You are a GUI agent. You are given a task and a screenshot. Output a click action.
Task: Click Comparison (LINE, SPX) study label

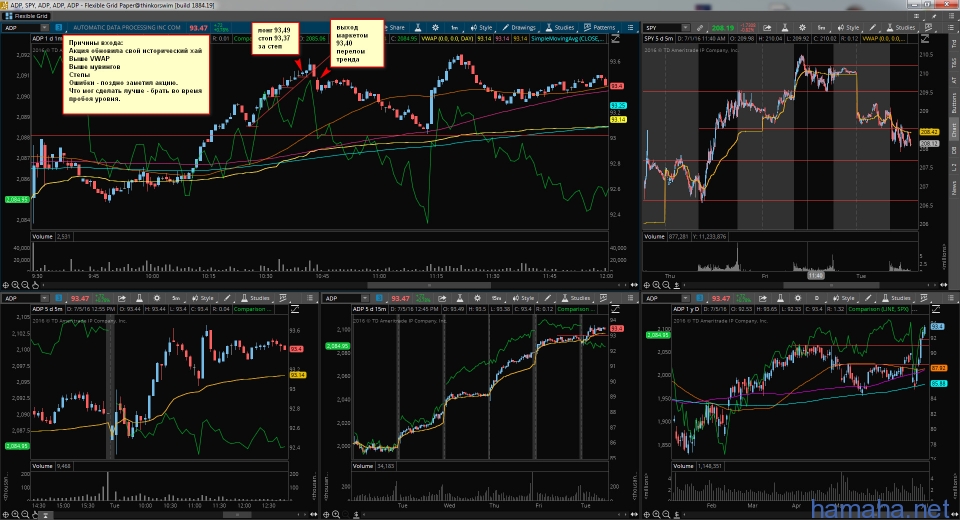point(879,309)
